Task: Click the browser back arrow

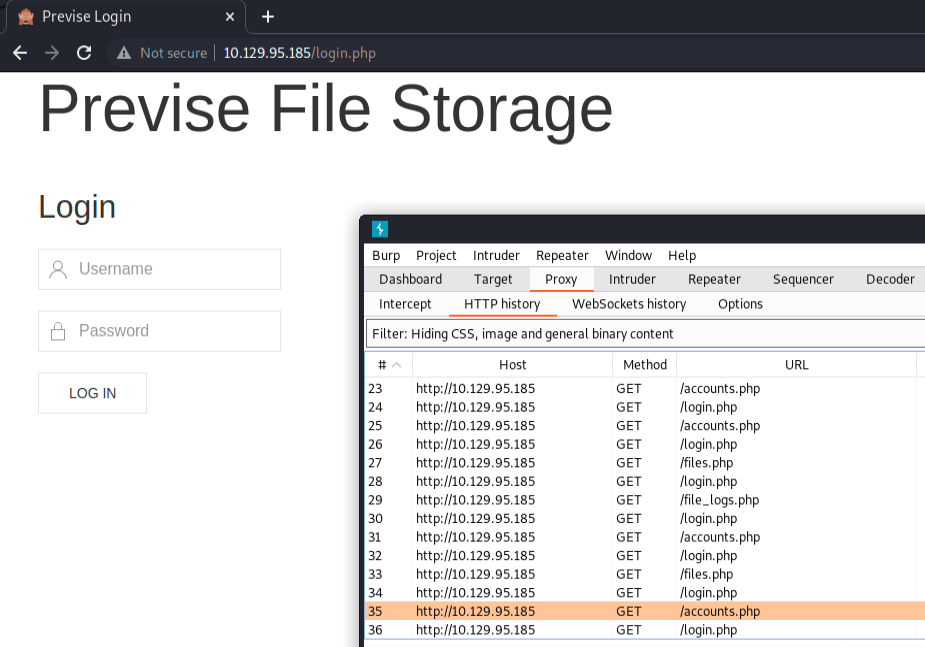Action: (x=19, y=53)
